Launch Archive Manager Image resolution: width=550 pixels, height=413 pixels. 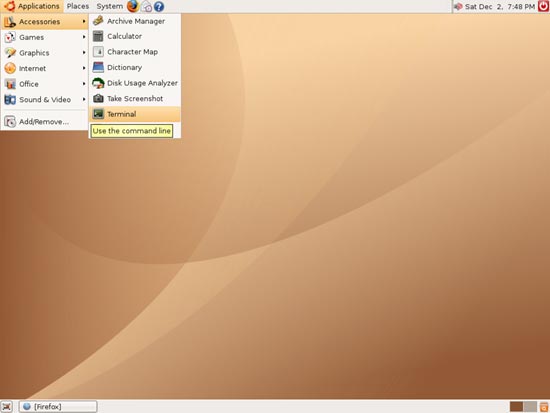click(x=135, y=21)
